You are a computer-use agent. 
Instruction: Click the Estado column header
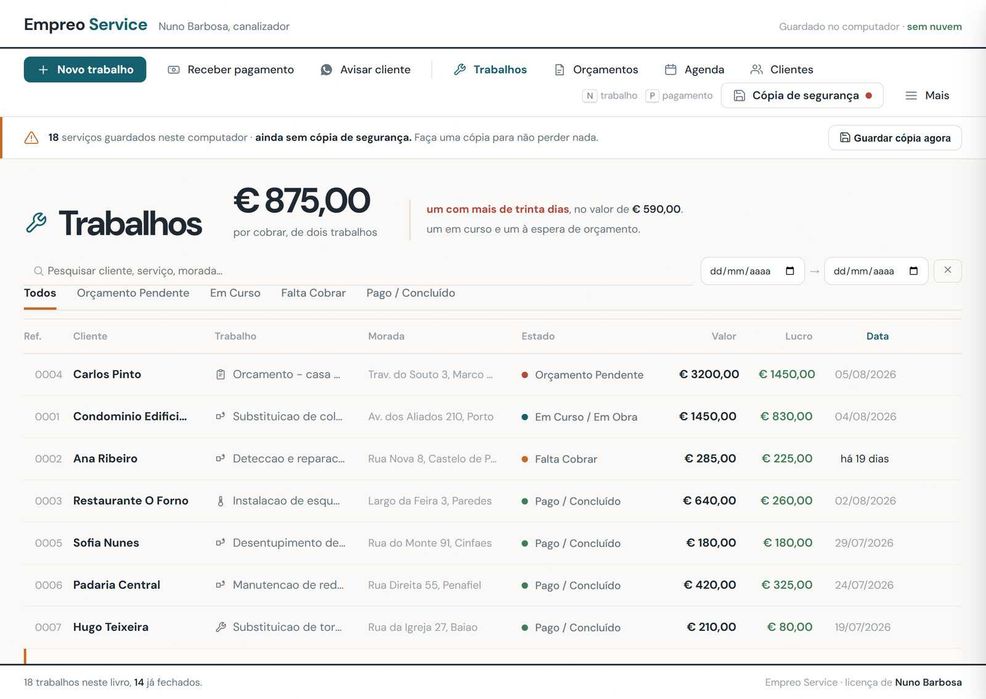click(538, 336)
